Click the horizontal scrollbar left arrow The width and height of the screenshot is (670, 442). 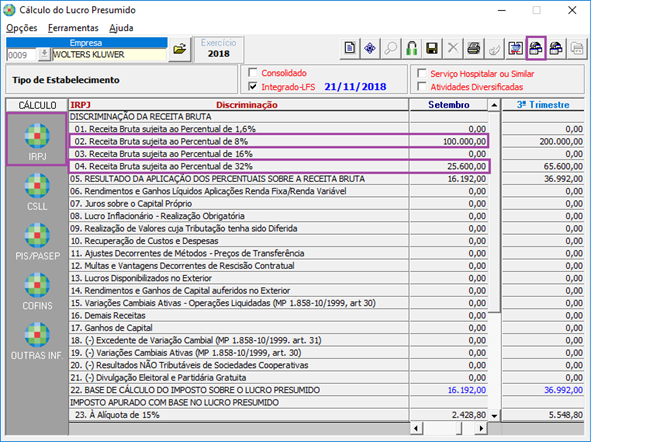[x=416, y=428]
